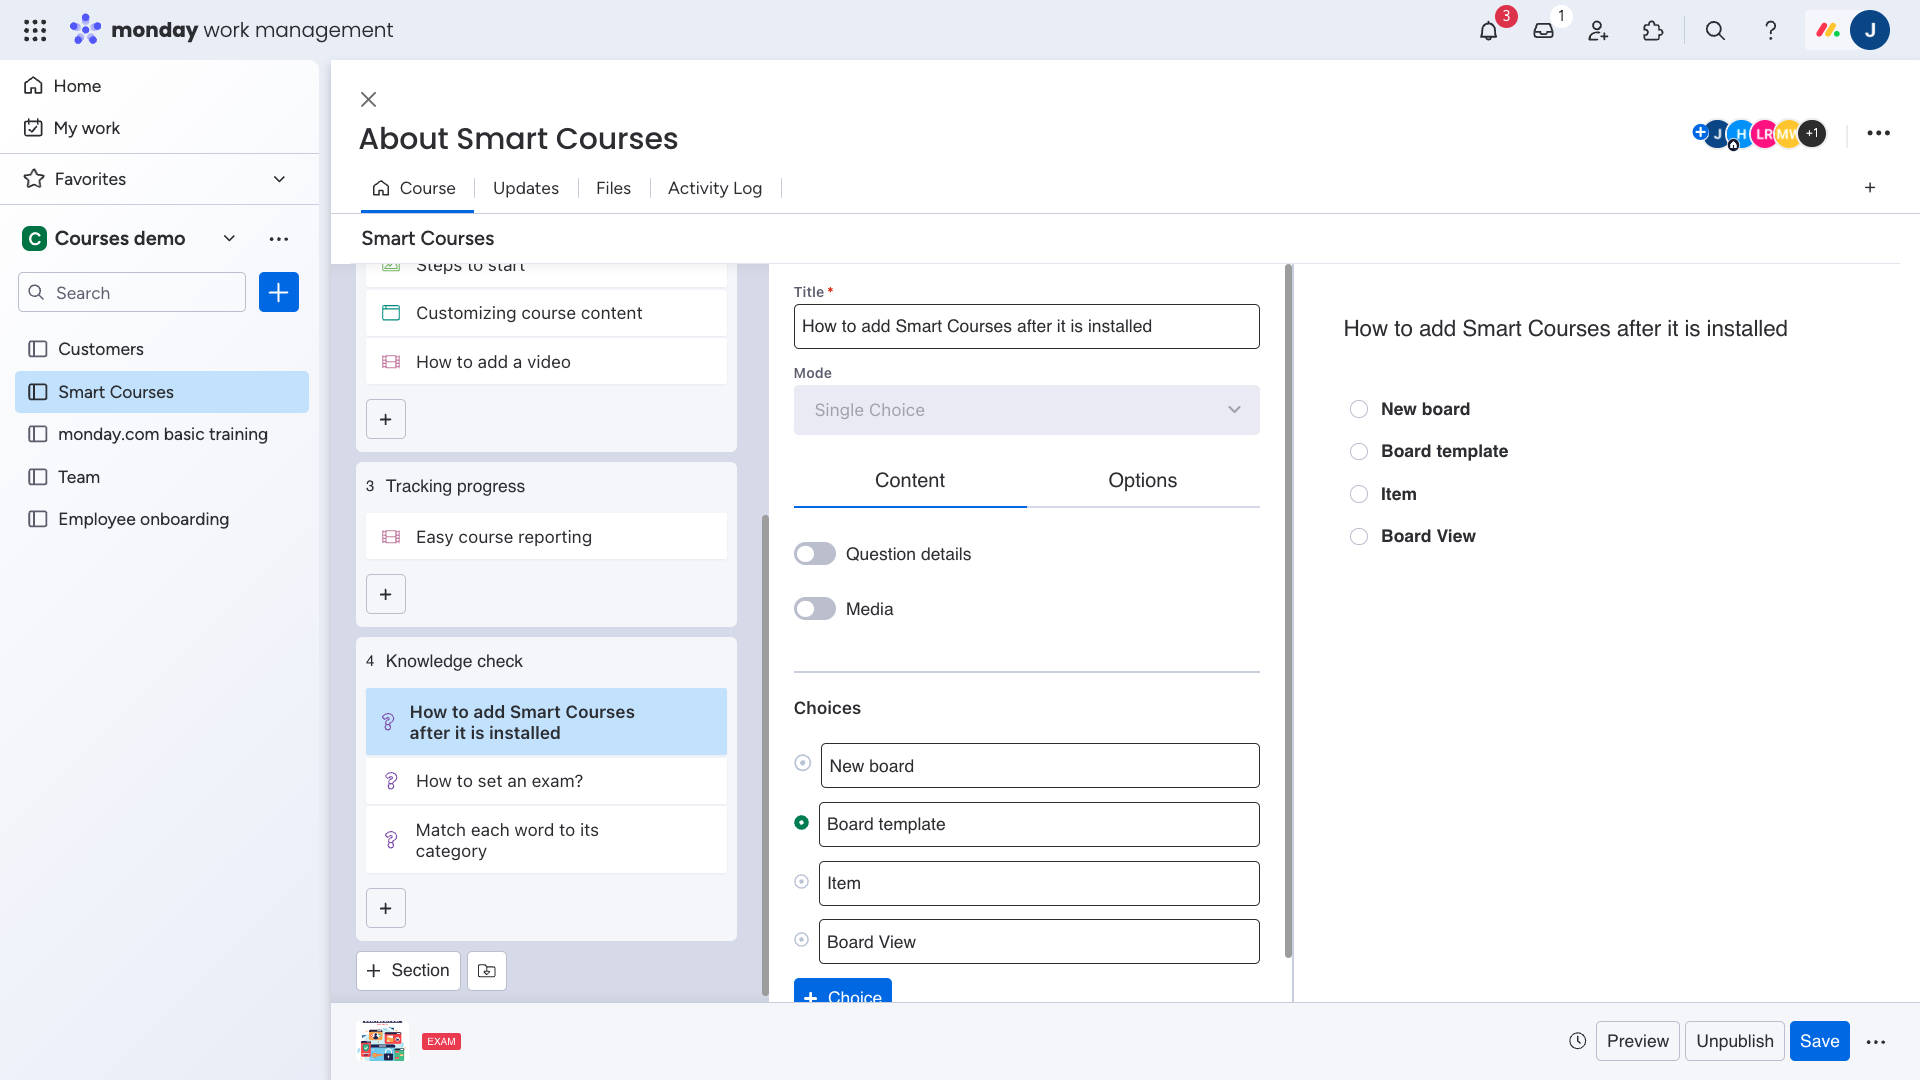Switch to the Content tab
This screenshot has width=1920, height=1080.
[x=910, y=480]
